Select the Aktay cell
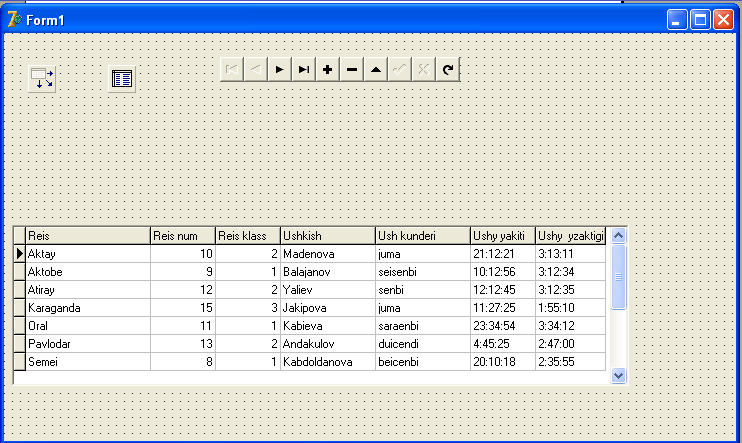The height and width of the screenshot is (443, 742). (88, 254)
